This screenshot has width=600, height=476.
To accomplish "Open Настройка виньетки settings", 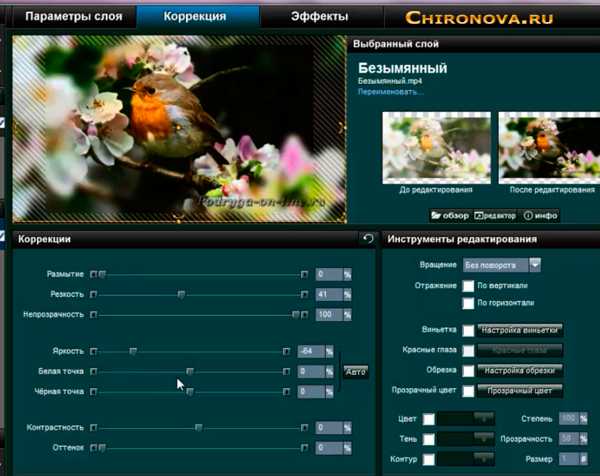I will 520,330.
